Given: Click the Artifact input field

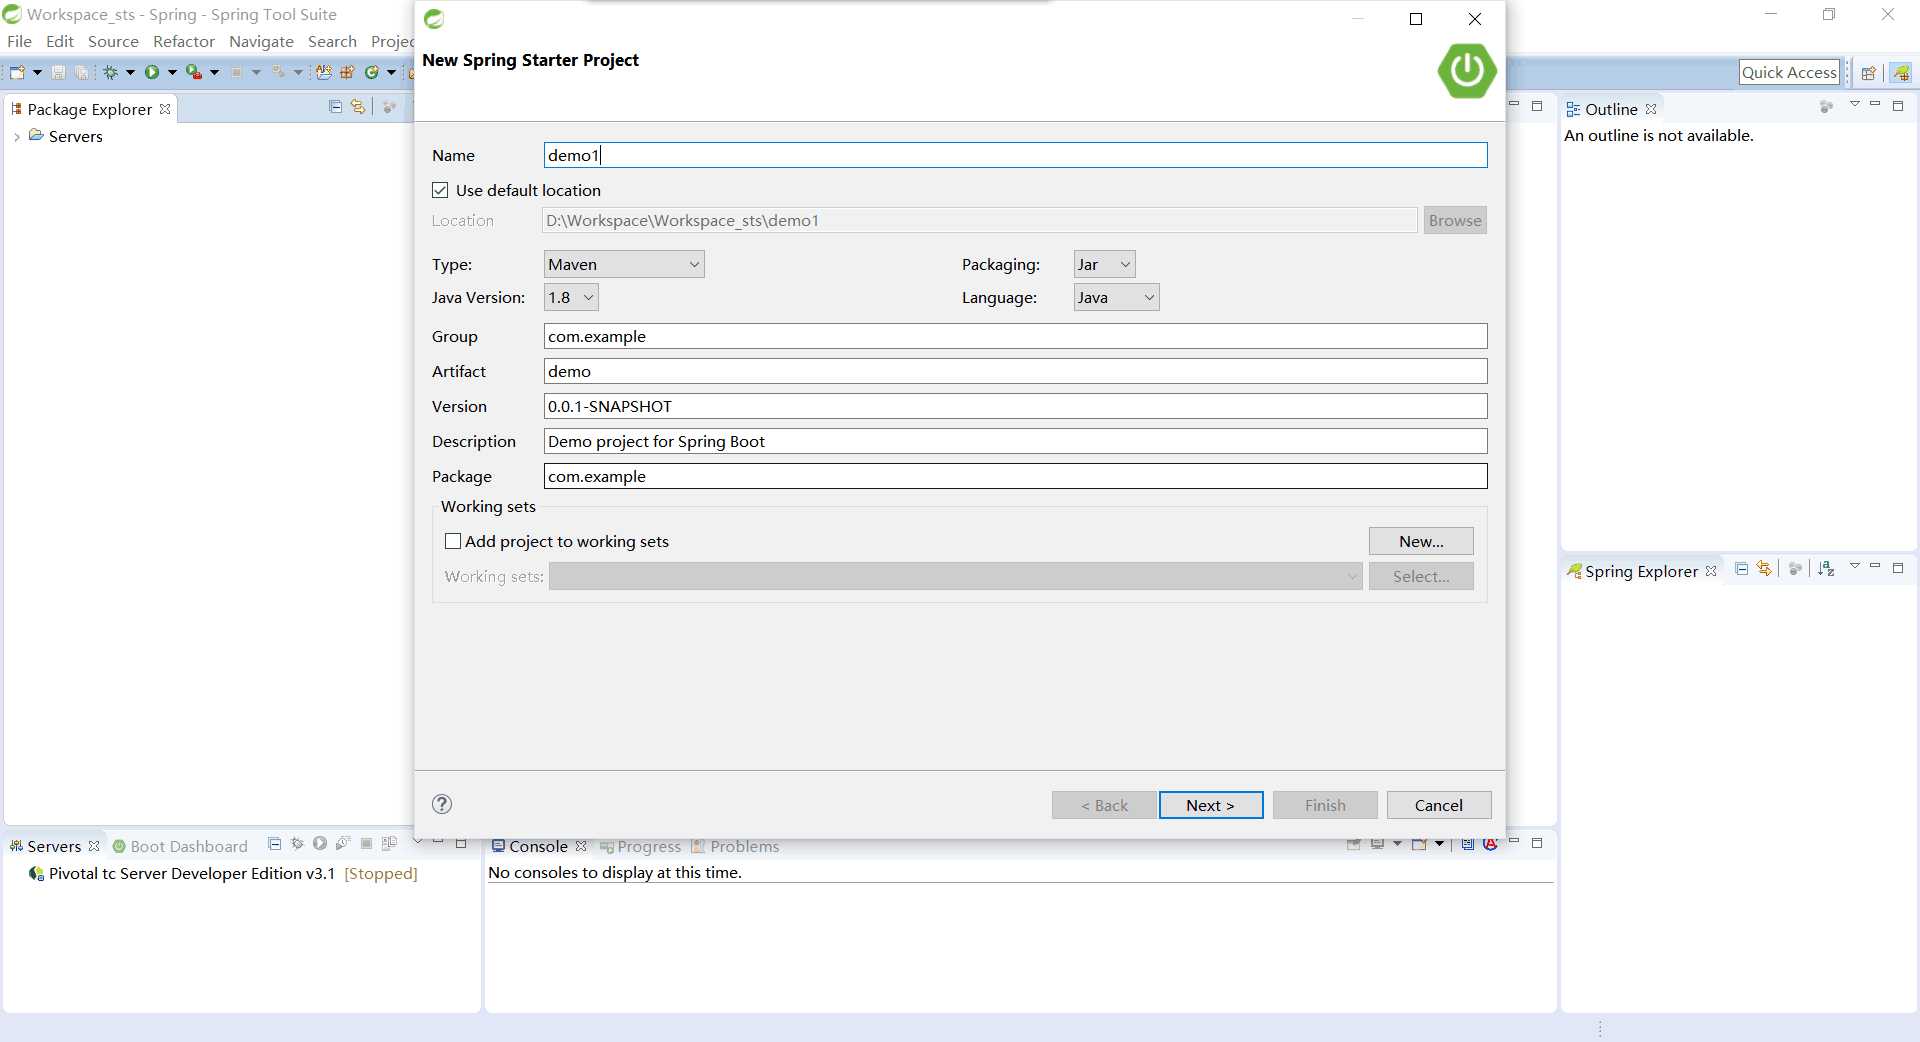Looking at the screenshot, I should [1015, 371].
